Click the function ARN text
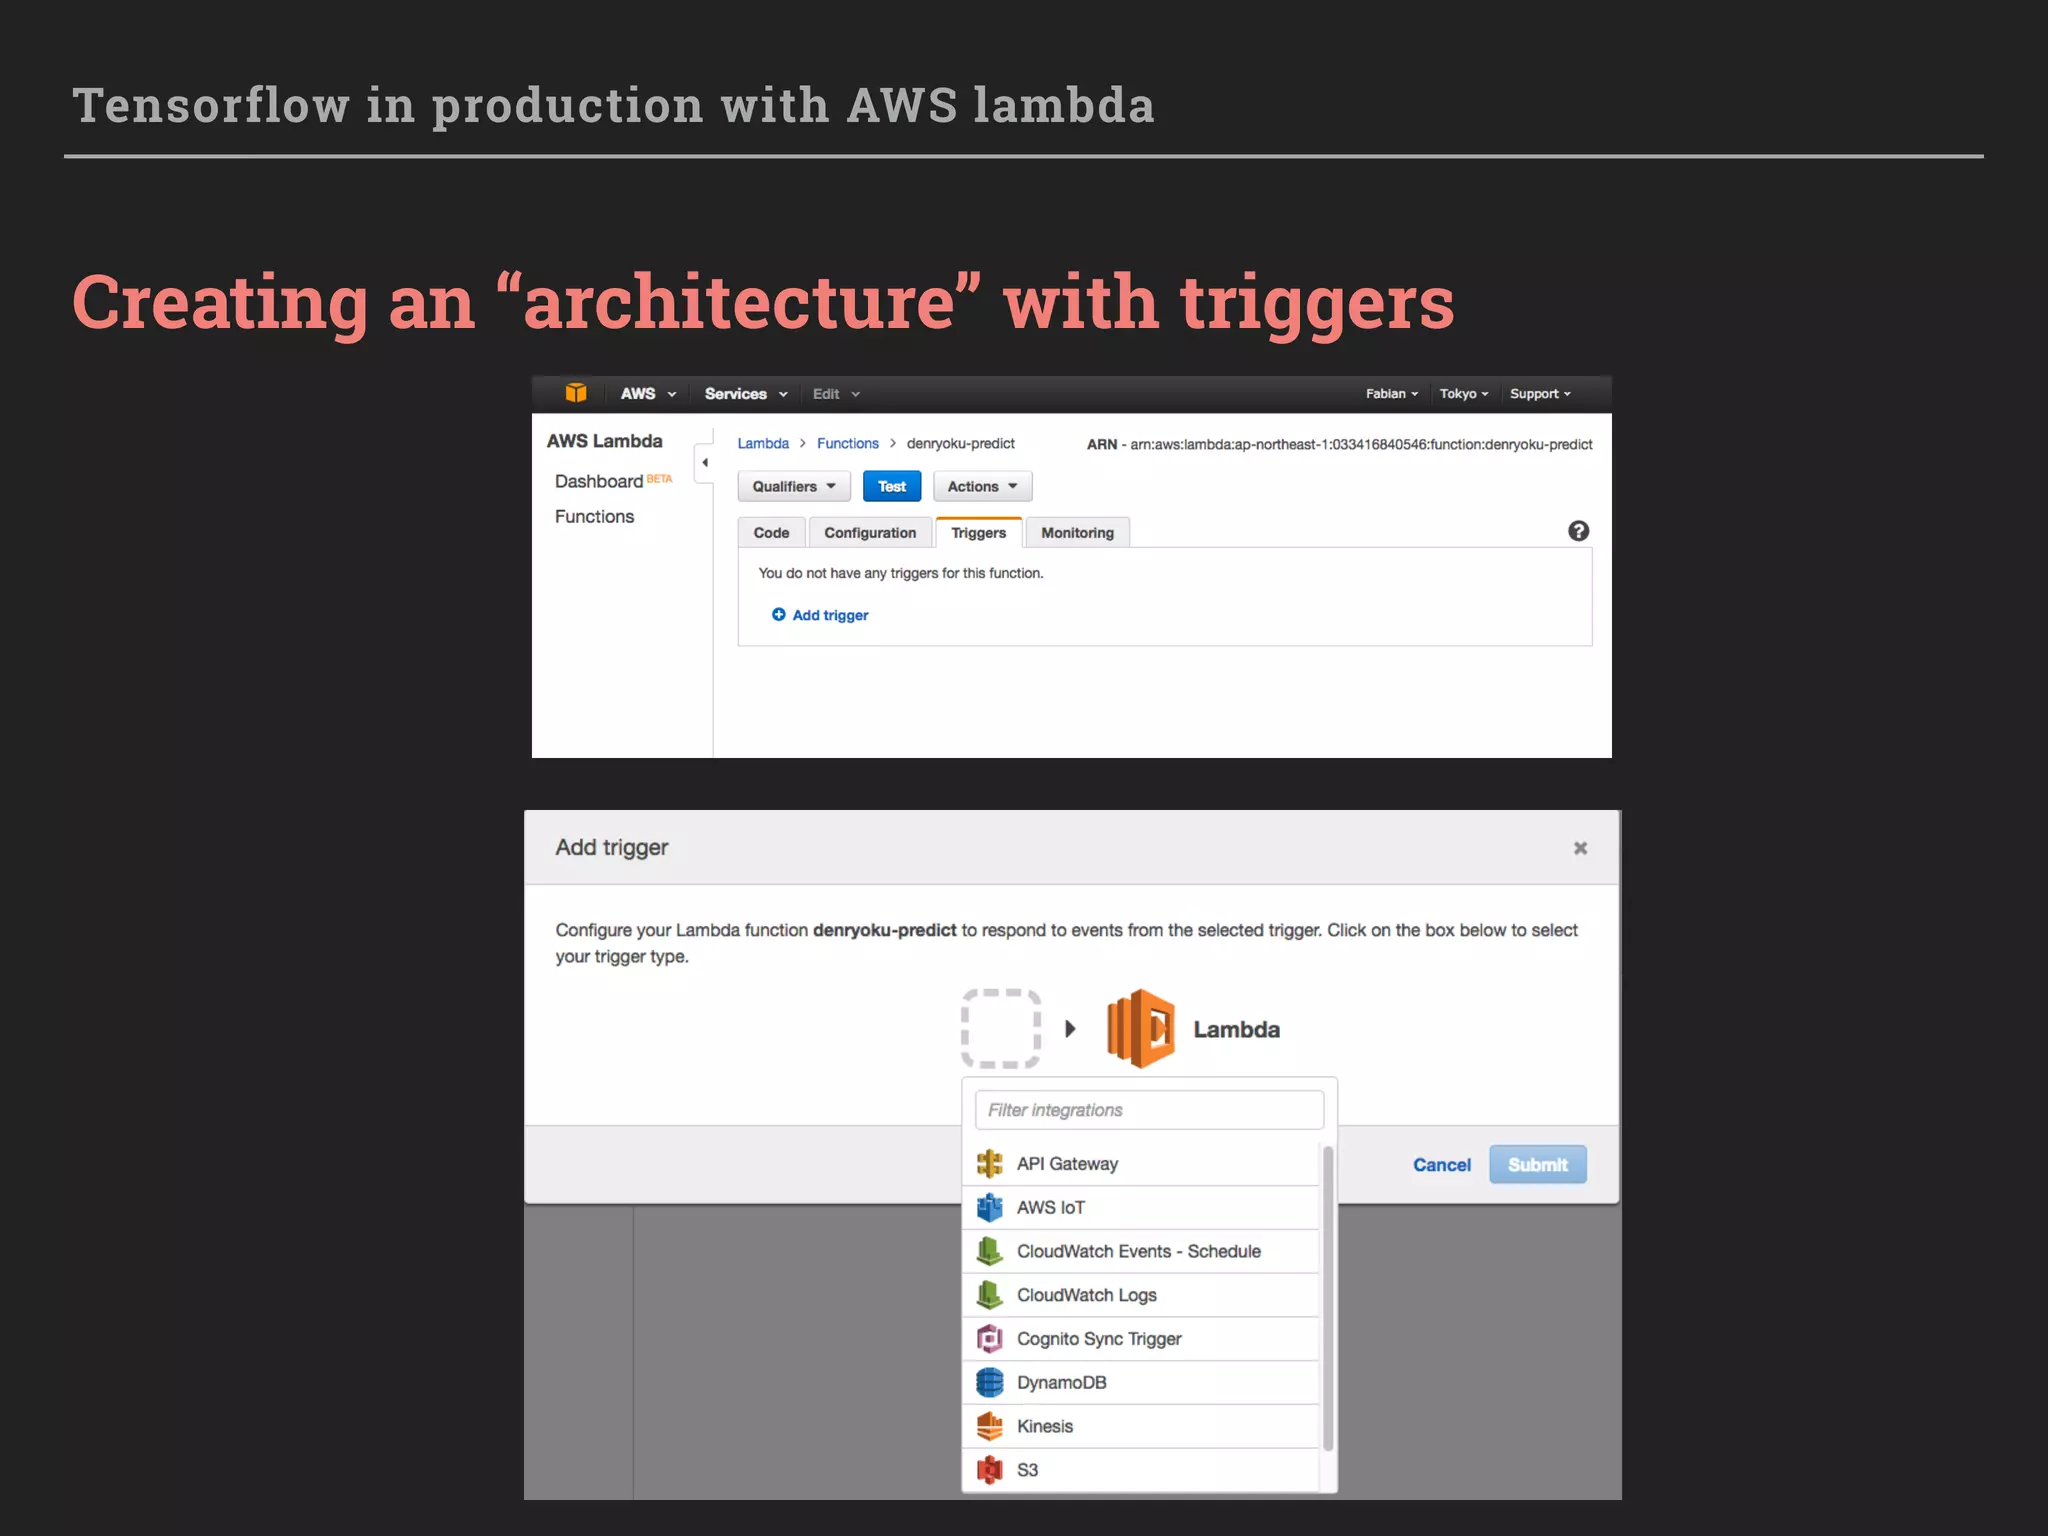The image size is (2048, 1536). point(1339,445)
